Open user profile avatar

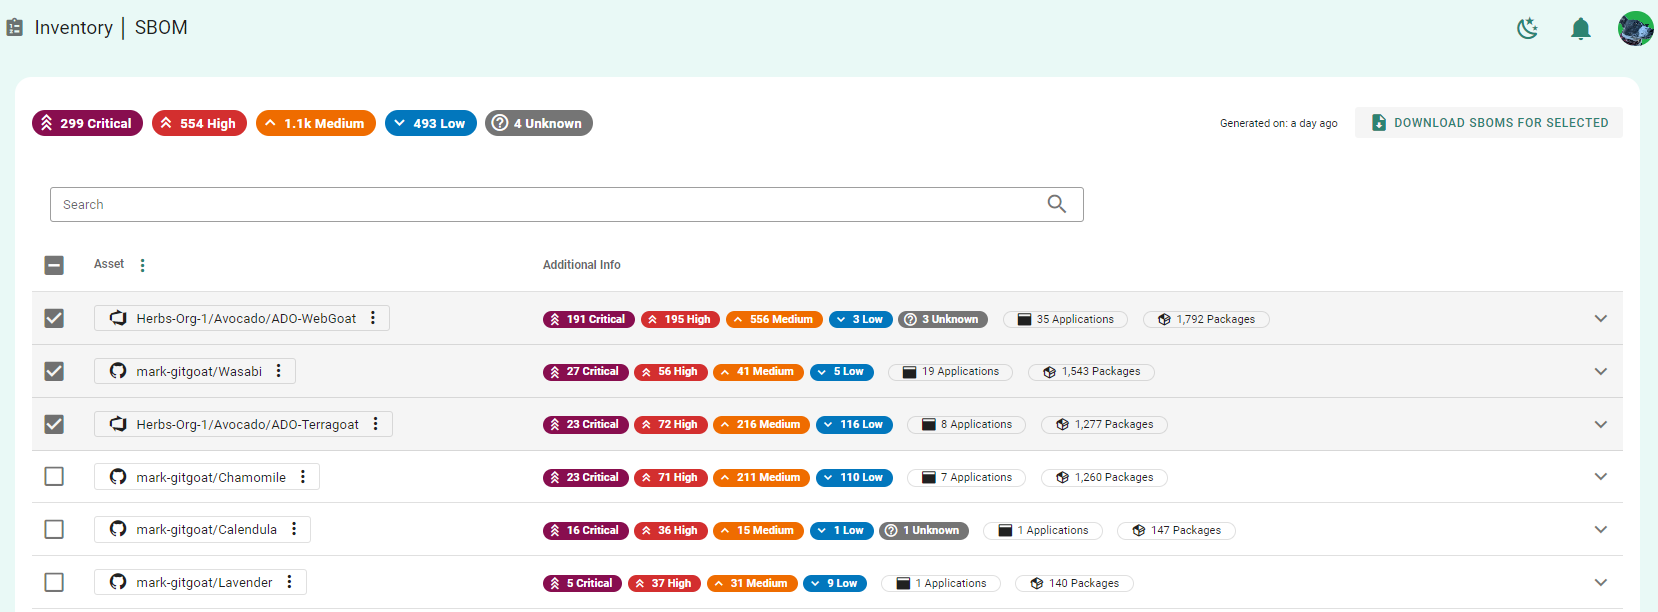click(x=1635, y=29)
